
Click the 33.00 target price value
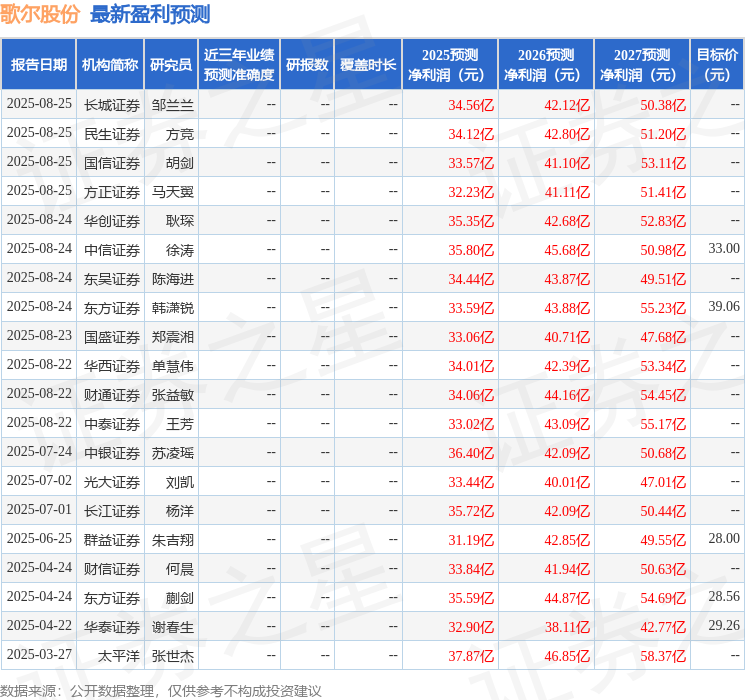724,249
